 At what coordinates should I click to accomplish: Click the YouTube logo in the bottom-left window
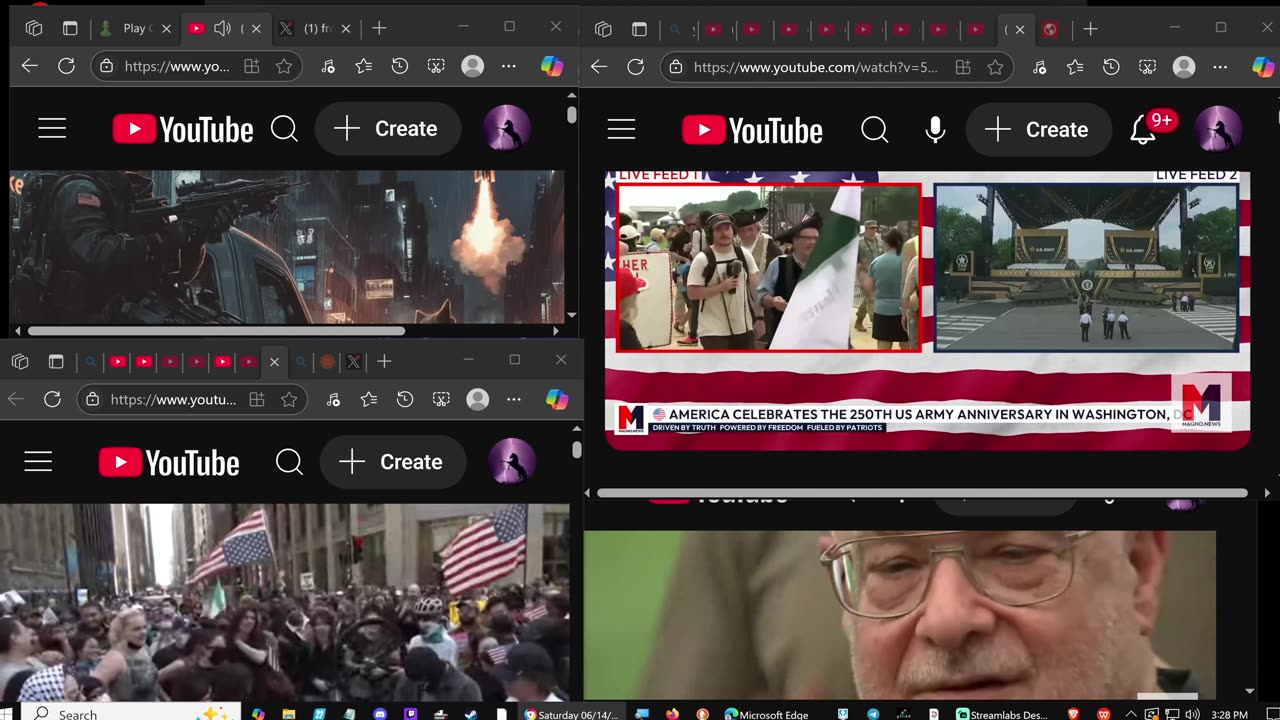(169, 462)
